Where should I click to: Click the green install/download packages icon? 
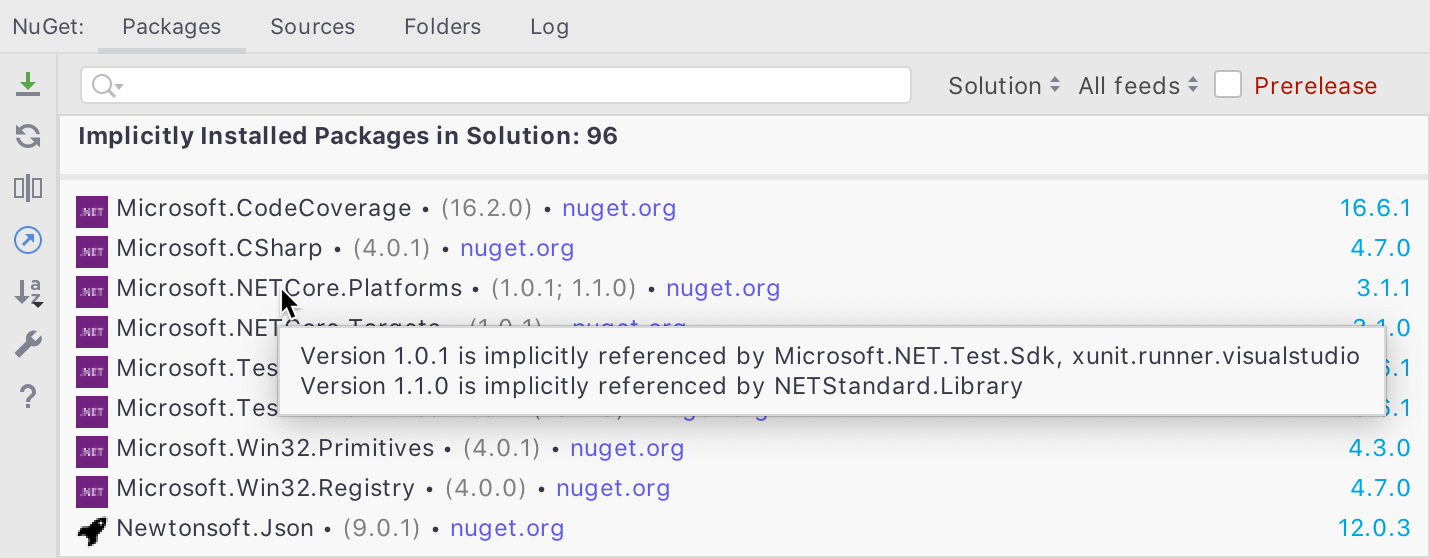pos(28,85)
